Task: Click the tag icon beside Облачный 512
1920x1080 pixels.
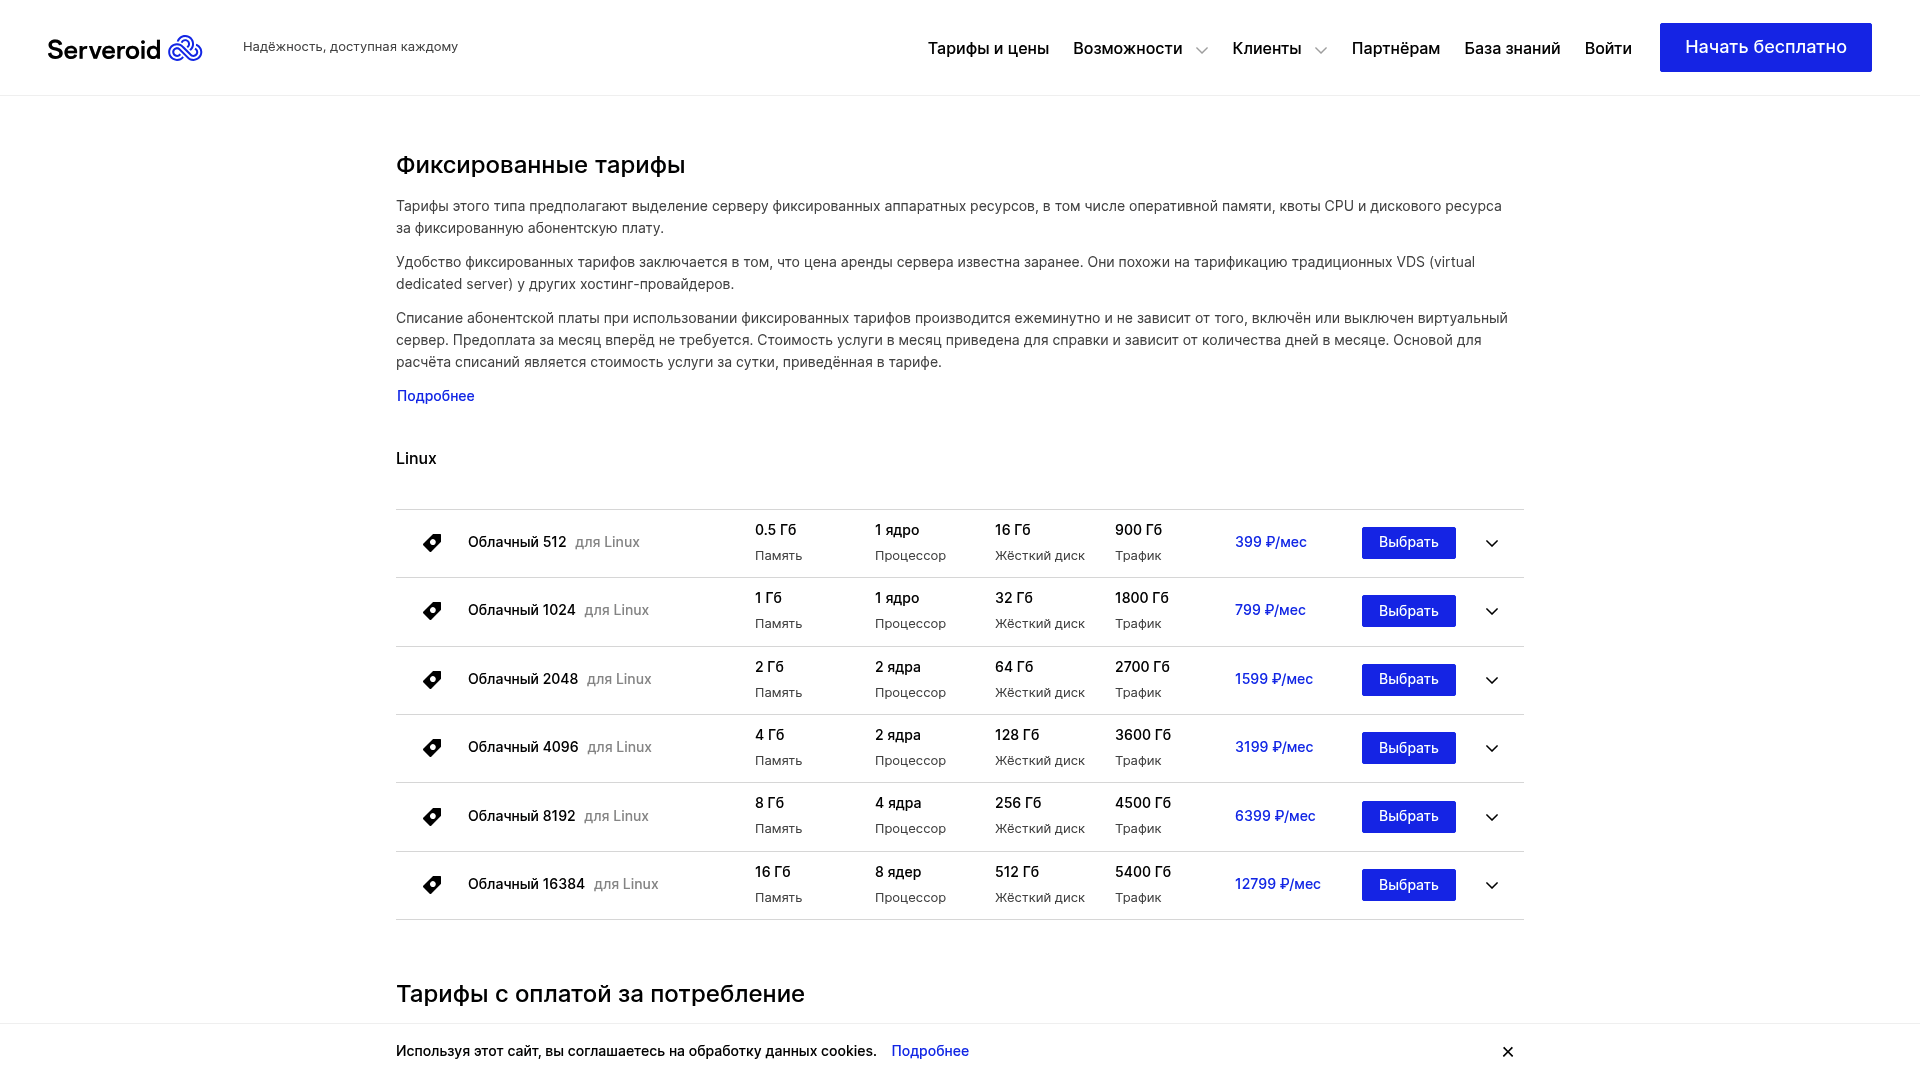Action: 432,543
